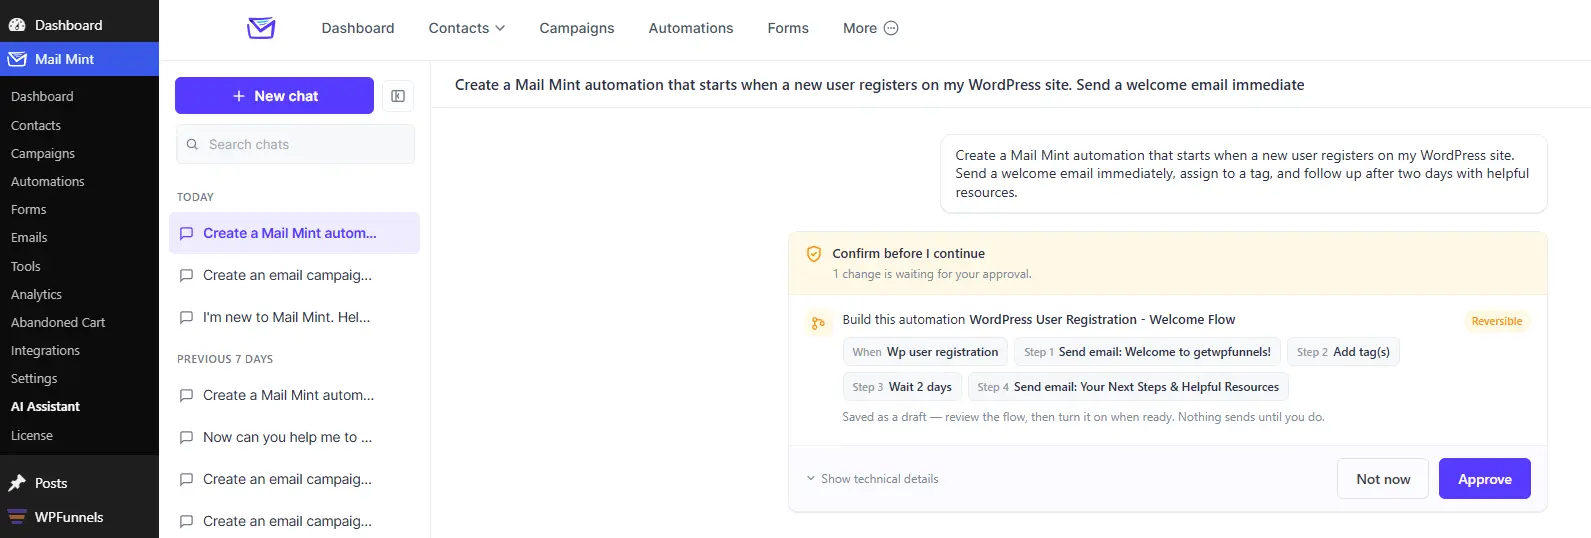Open previous Create a Mail Mint autom... chat
This screenshot has height=538, width=1591.
click(295, 395)
